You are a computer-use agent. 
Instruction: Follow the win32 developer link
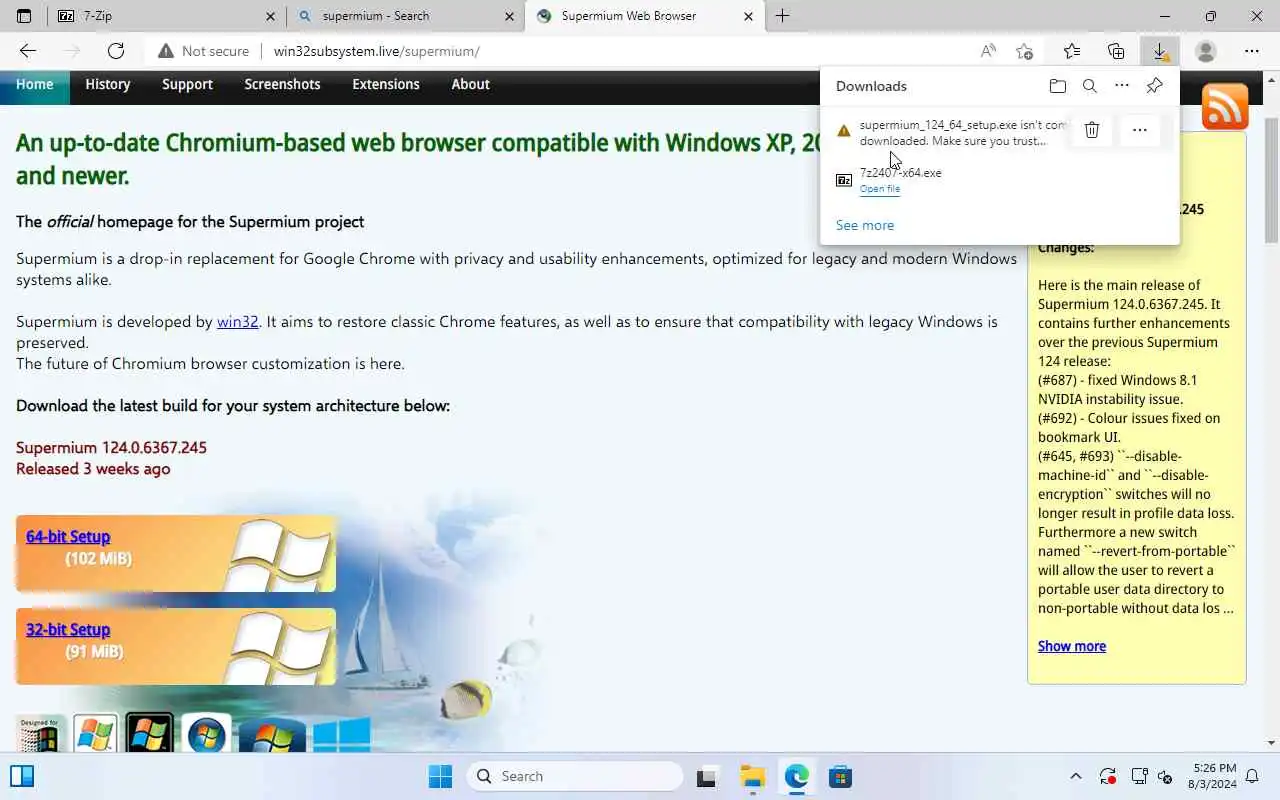click(x=238, y=322)
